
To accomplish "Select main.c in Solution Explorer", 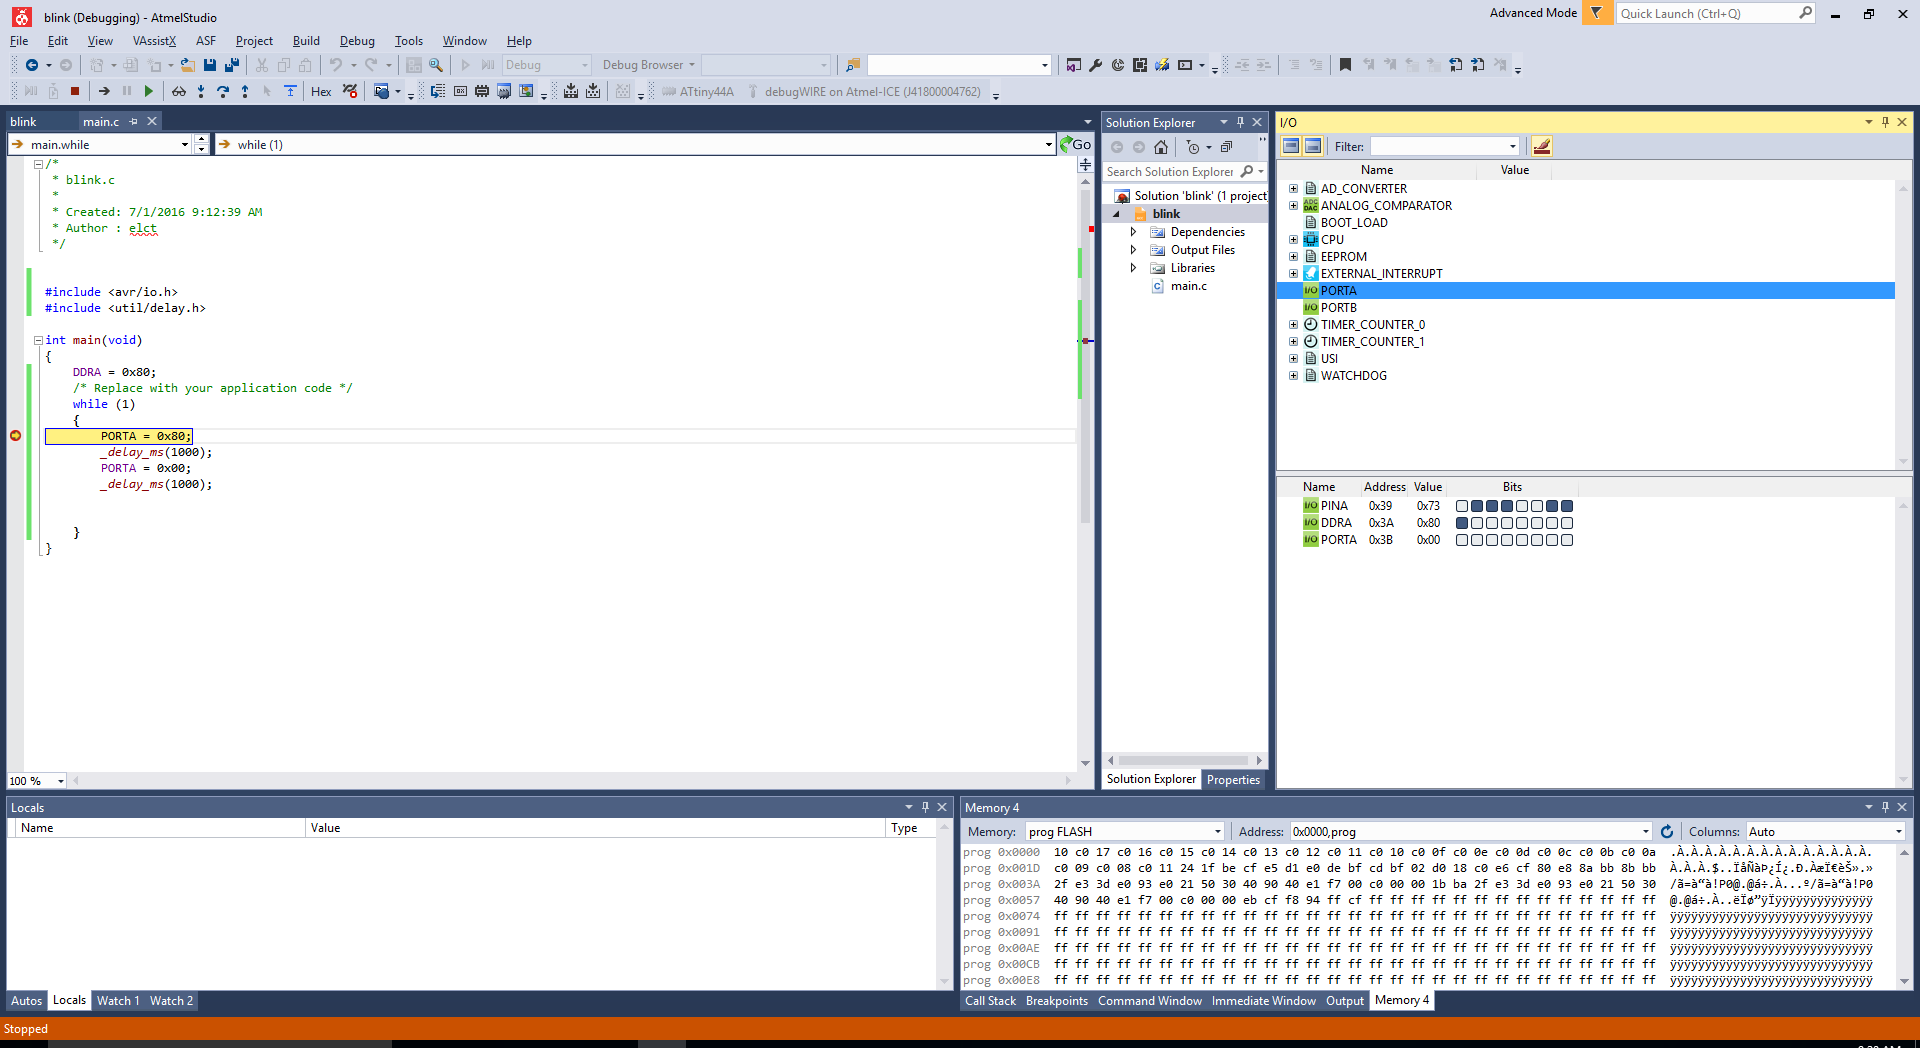I will click(1189, 286).
